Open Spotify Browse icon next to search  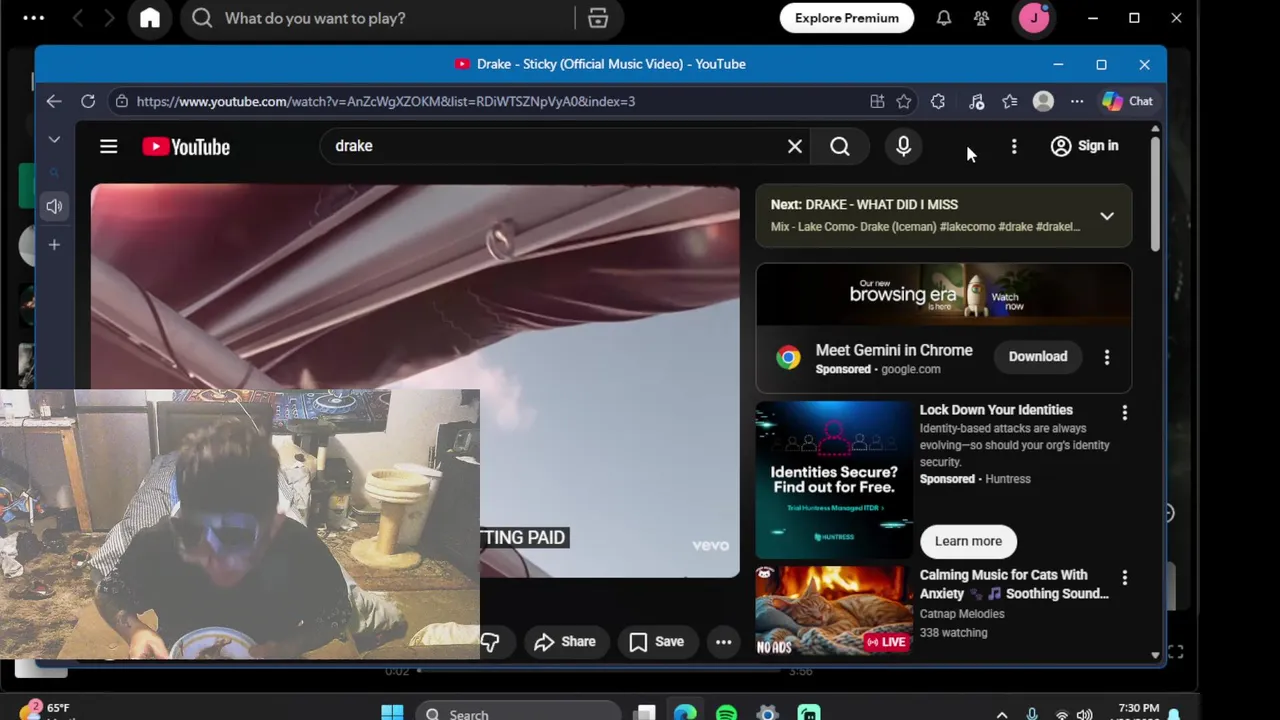[x=598, y=18]
